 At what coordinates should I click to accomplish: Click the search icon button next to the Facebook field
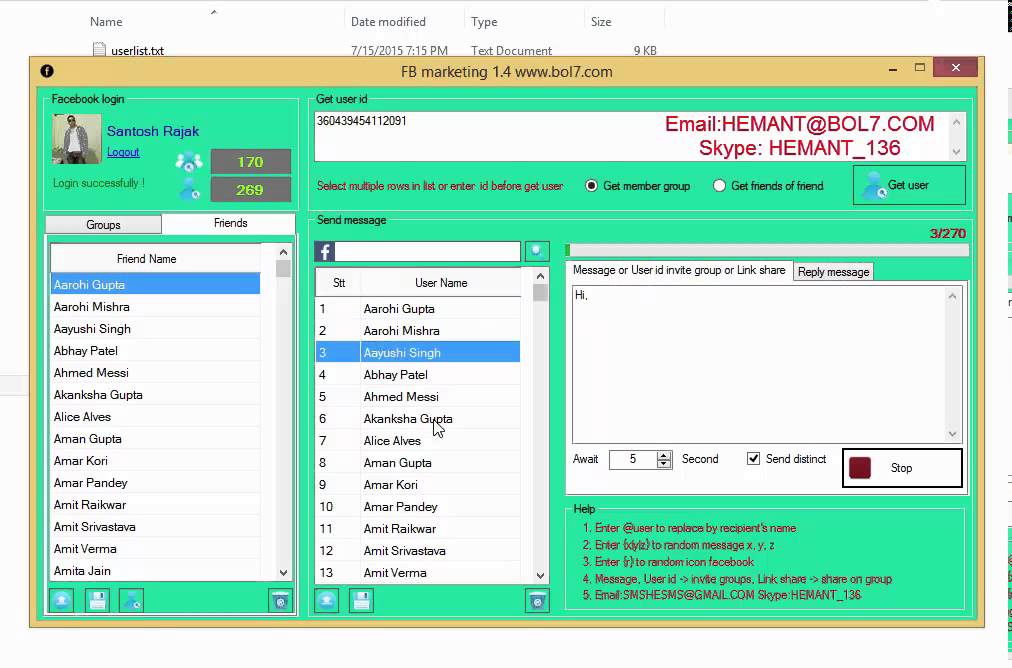point(537,251)
